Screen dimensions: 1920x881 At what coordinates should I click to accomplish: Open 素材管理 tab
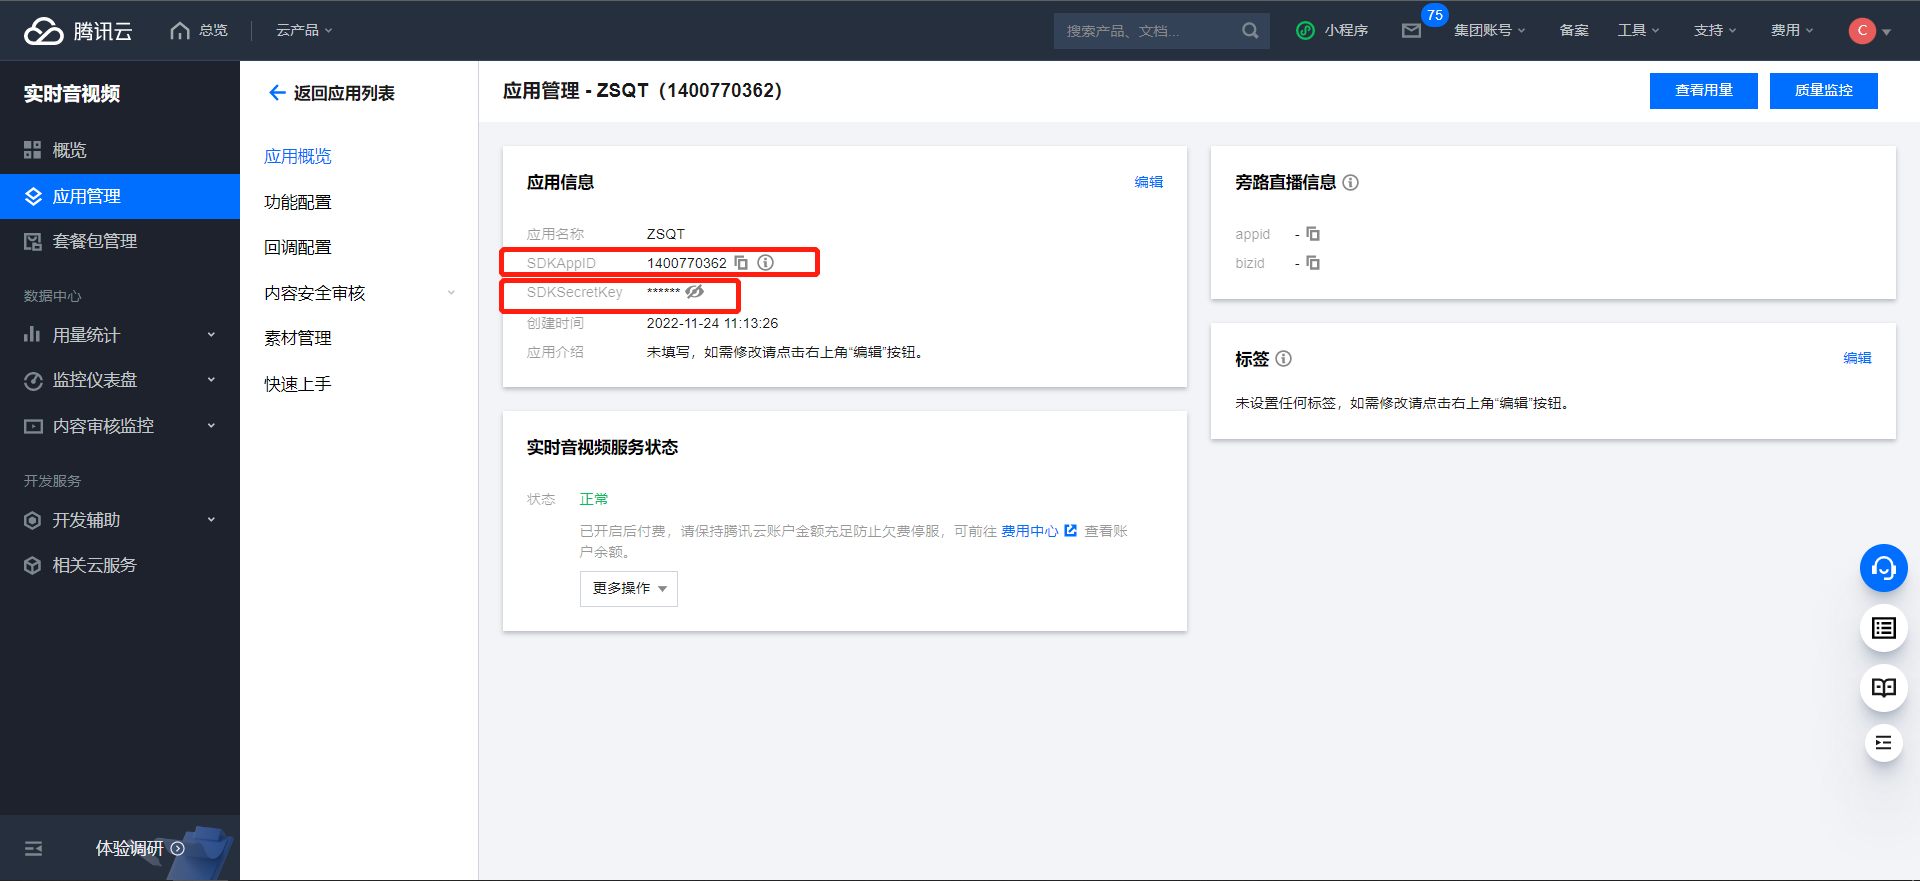(x=298, y=338)
